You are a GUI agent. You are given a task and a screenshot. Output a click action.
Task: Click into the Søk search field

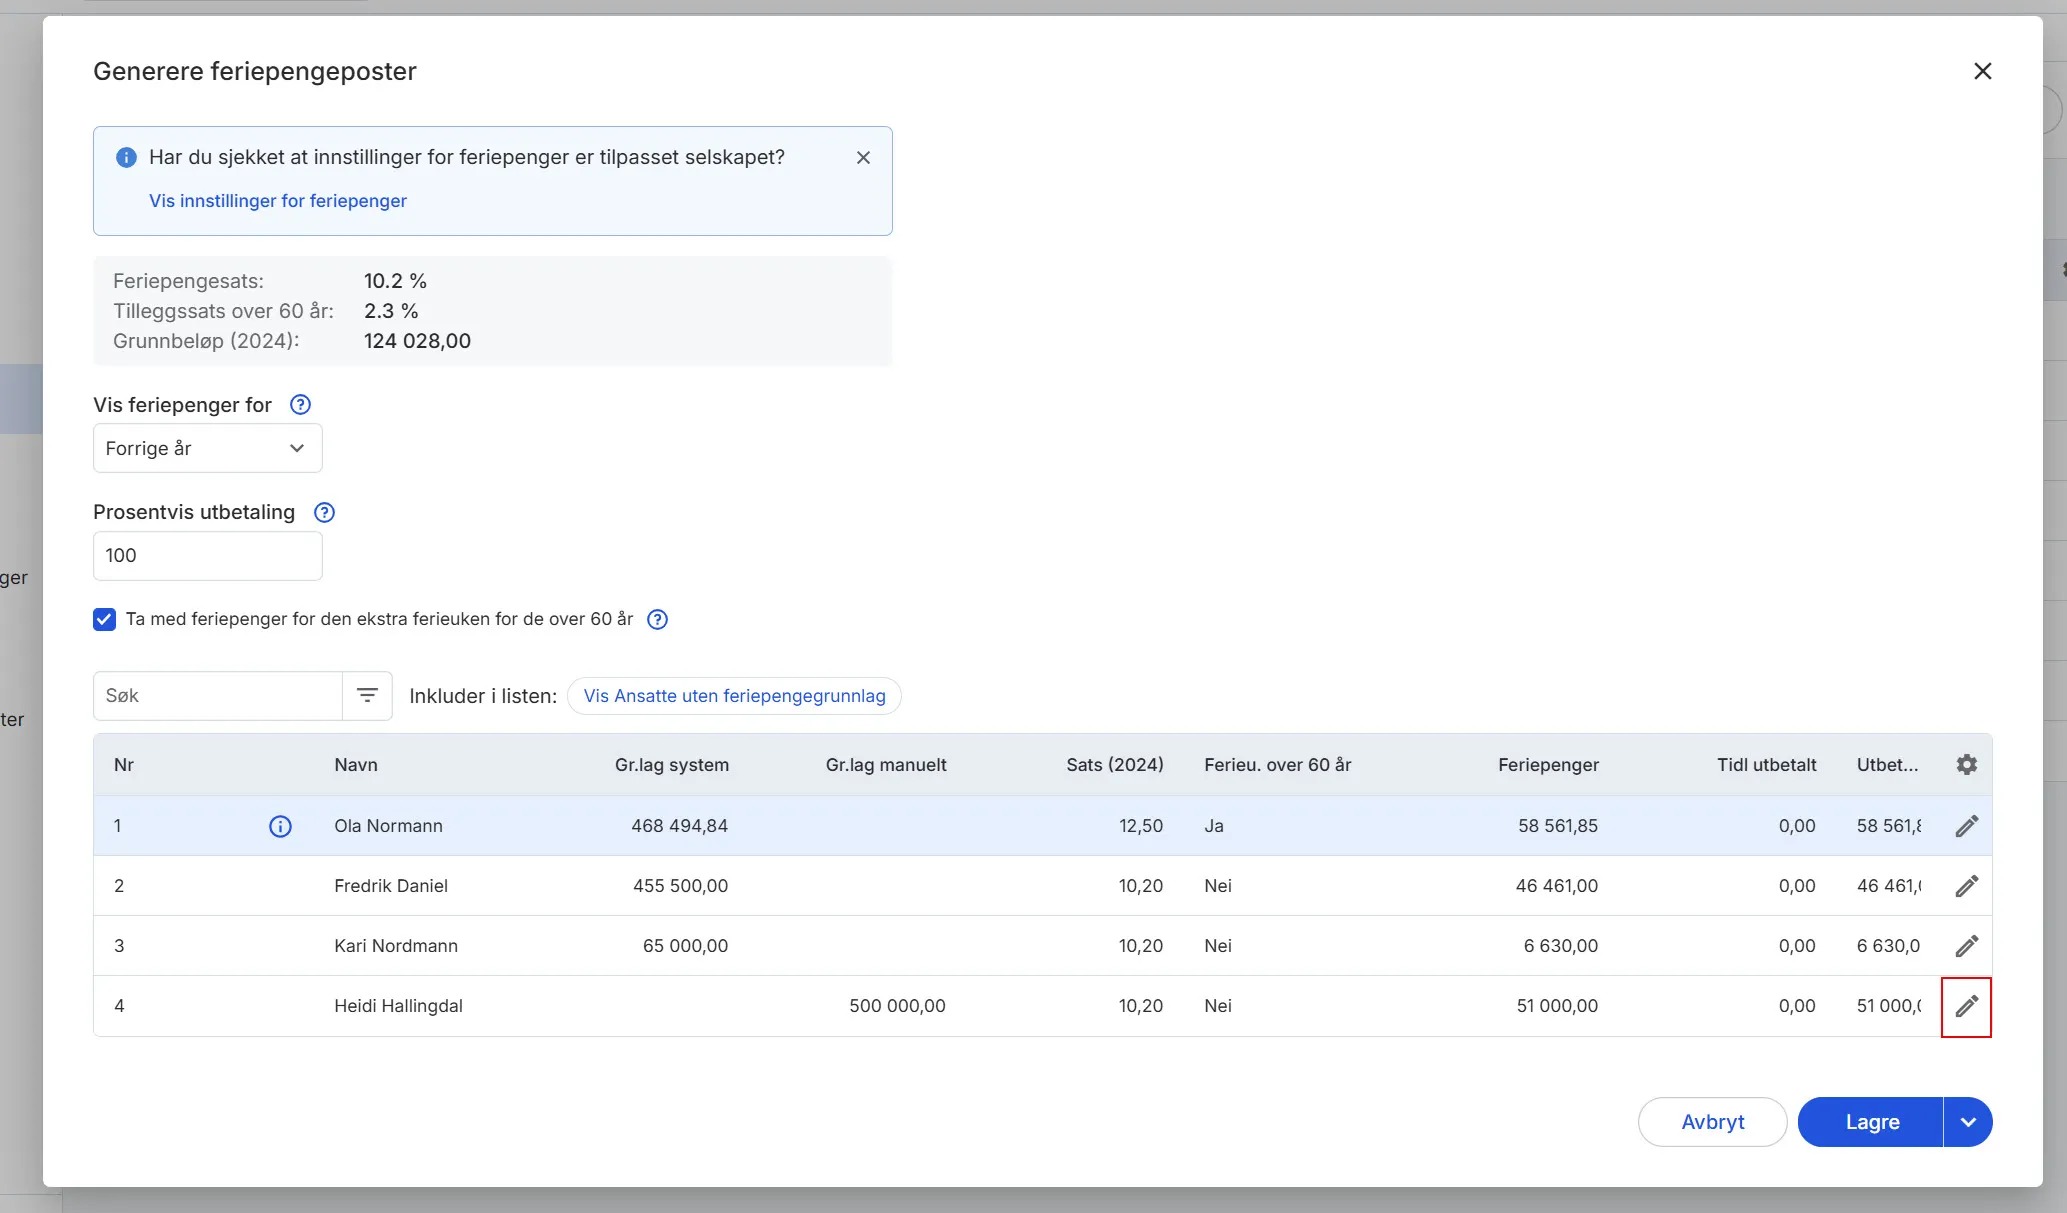pyautogui.click(x=218, y=696)
